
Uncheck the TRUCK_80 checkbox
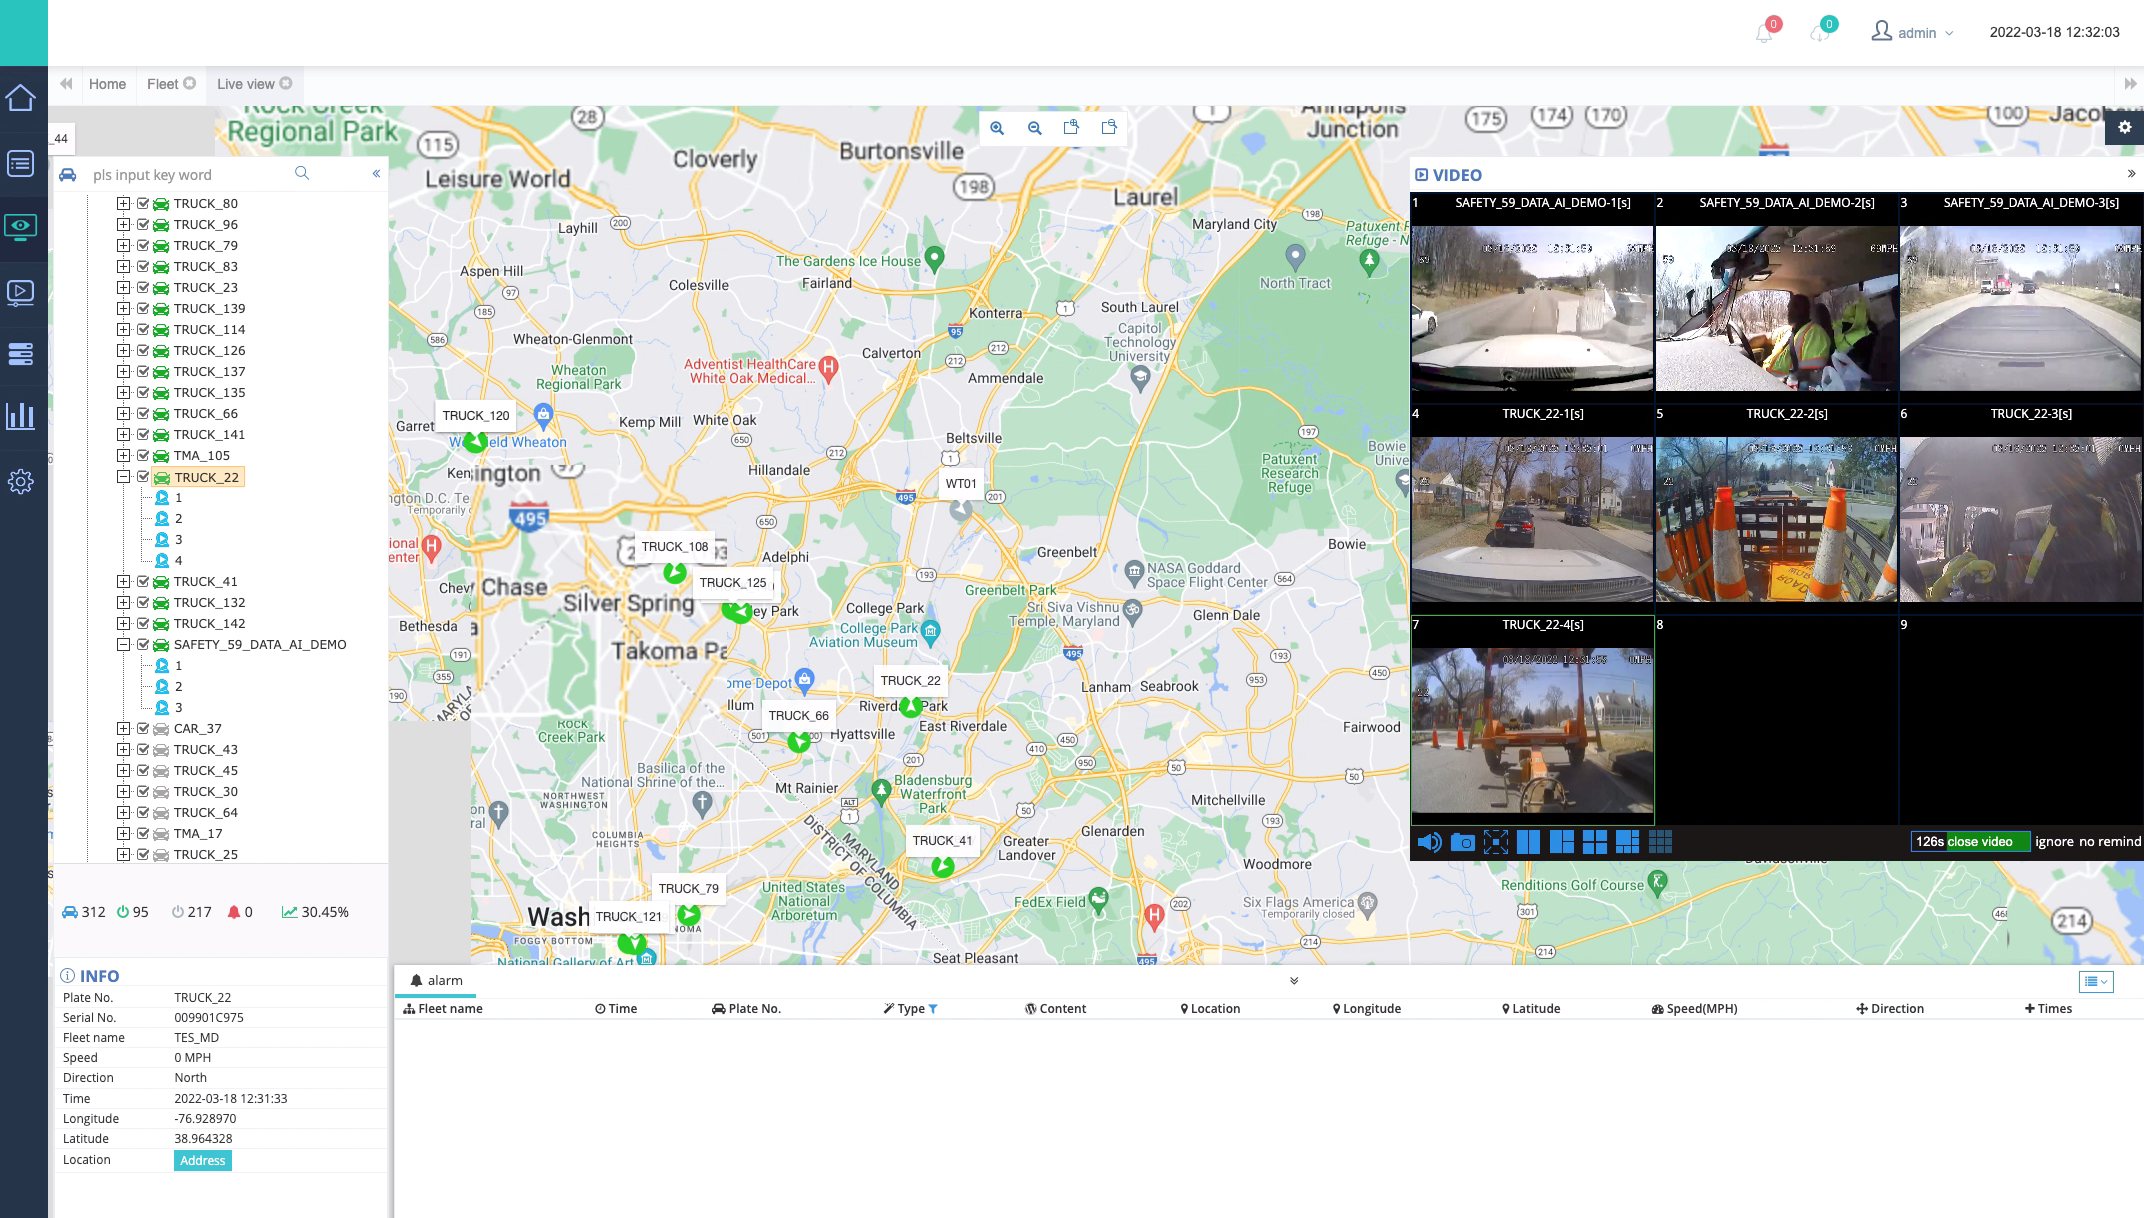pyautogui.click(x=143, y=203)
